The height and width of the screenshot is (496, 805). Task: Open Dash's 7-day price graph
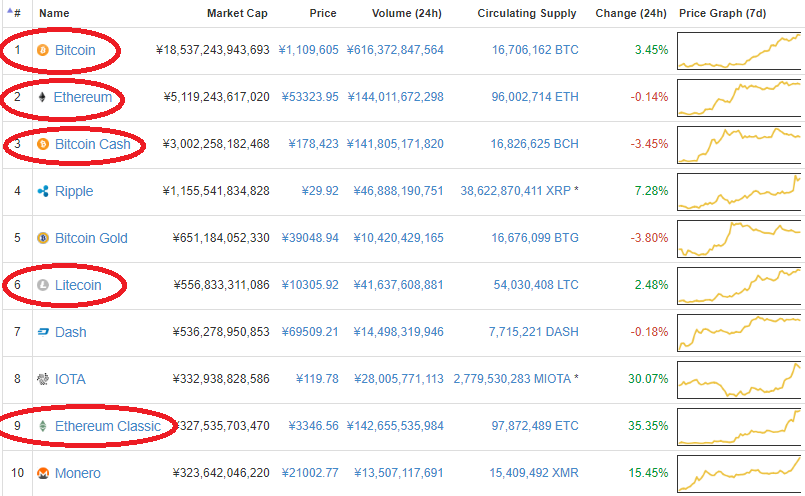(x=739, y=333)
